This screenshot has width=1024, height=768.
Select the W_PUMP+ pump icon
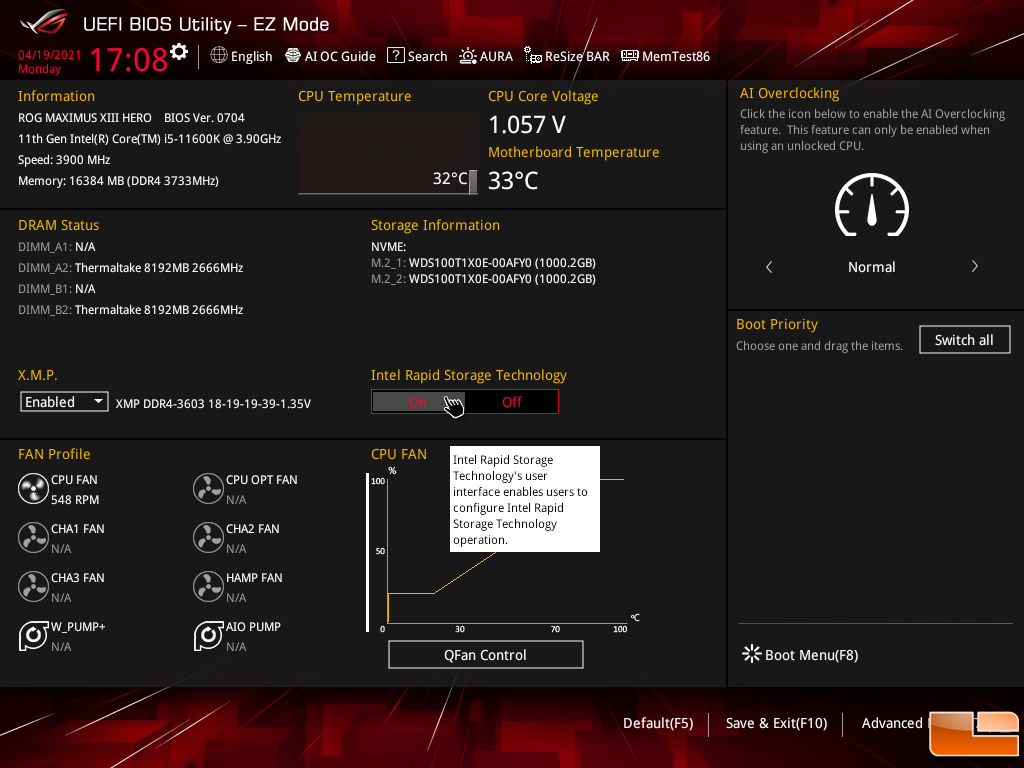point(33,636)
